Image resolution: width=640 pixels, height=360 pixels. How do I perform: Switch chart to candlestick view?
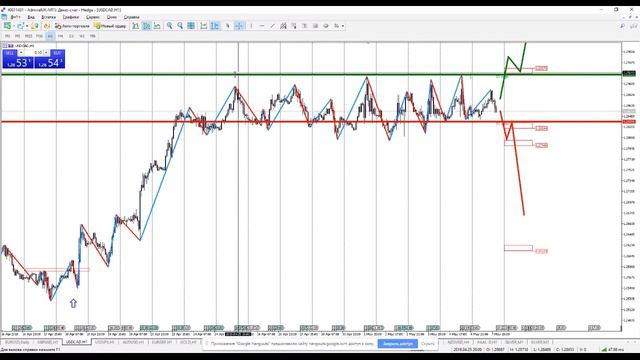(x=146, y=26)
